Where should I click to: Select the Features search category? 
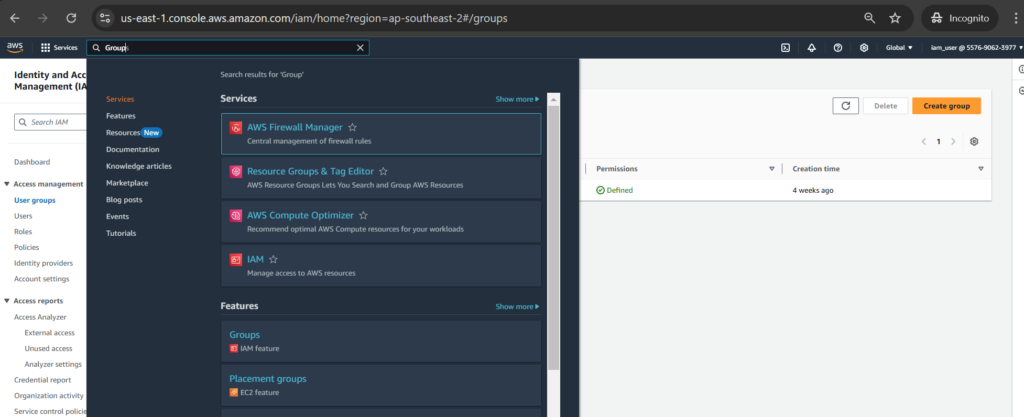pos(121,116)
